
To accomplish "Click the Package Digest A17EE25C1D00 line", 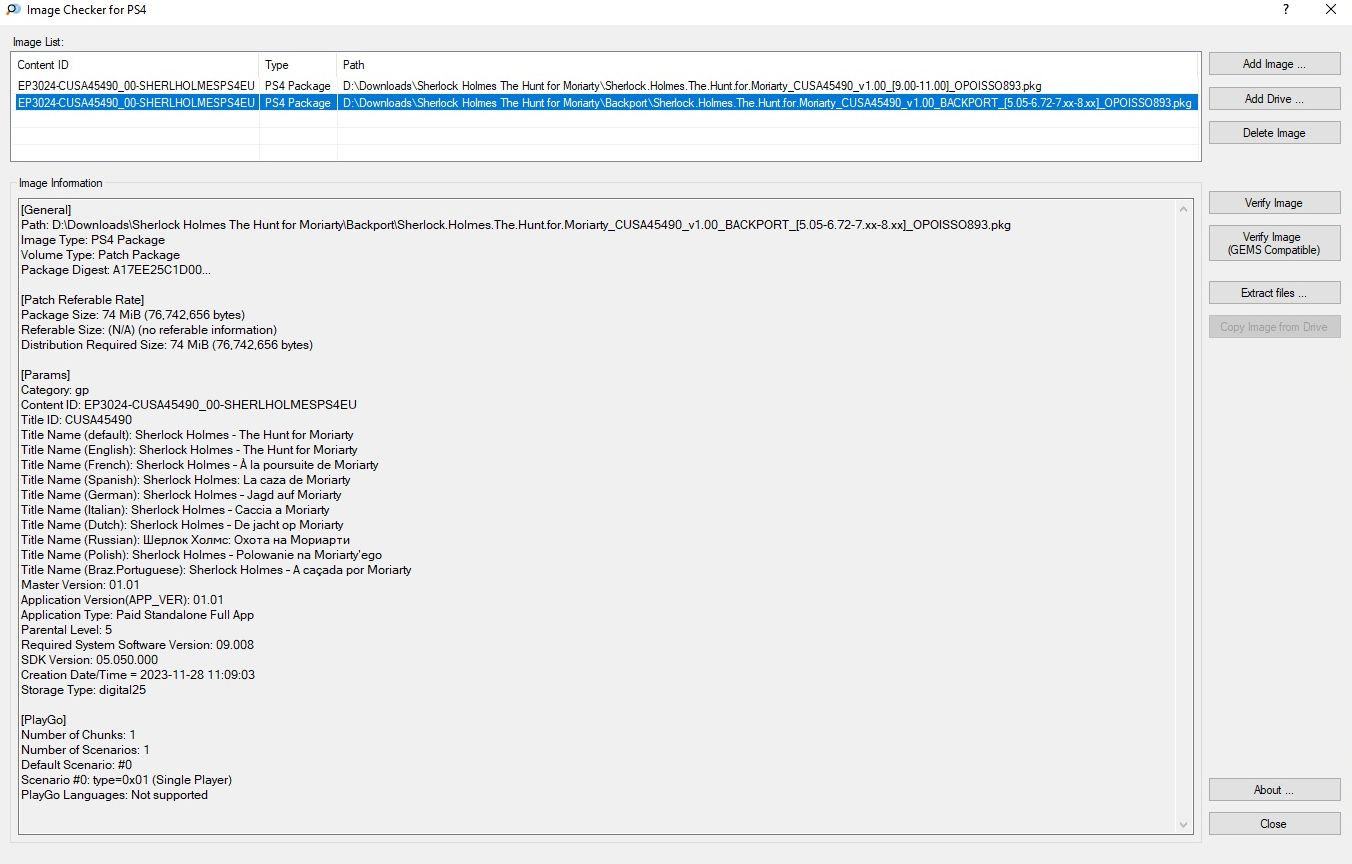I will 116,270.
